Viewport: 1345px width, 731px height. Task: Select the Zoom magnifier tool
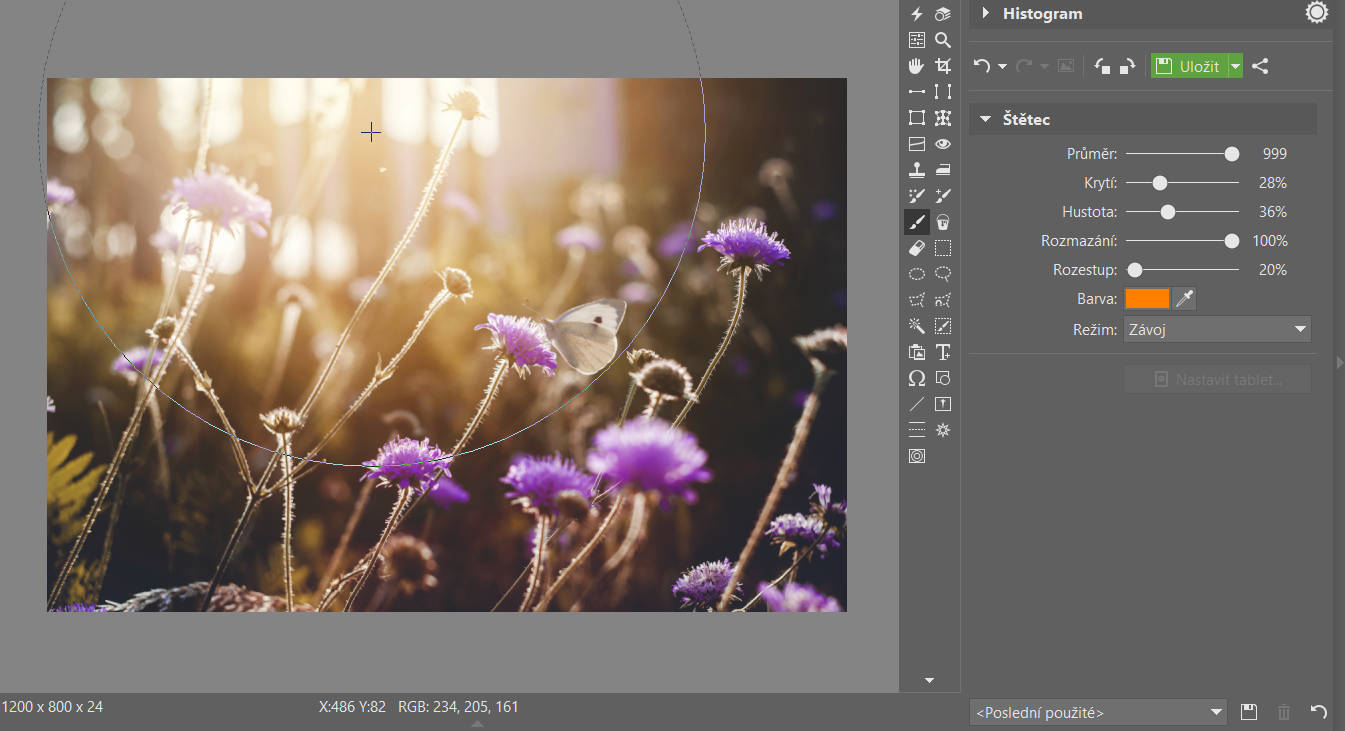(x=942, y=40)
